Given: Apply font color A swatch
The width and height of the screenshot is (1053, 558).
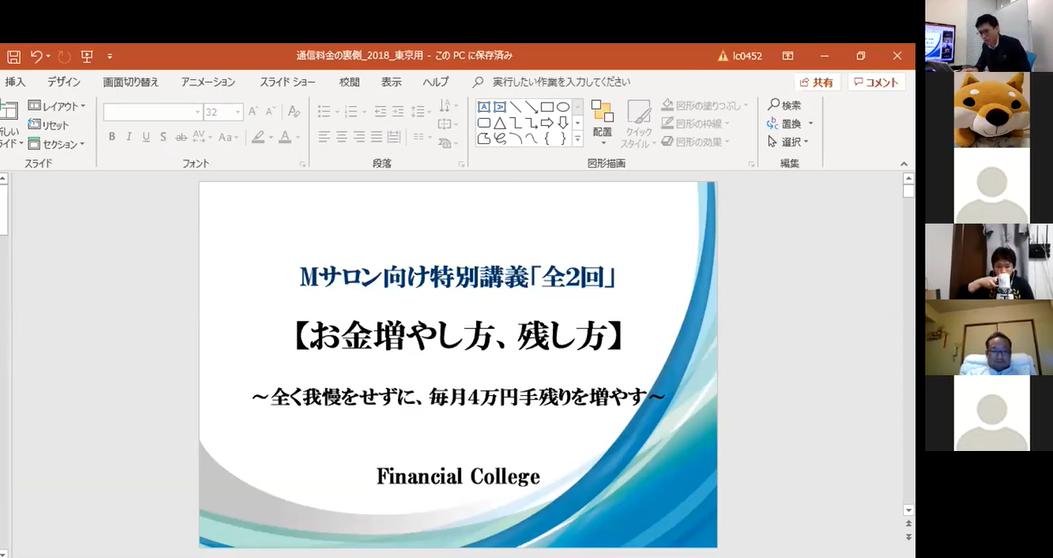Looking at the screenshot, I should [285, 137].
